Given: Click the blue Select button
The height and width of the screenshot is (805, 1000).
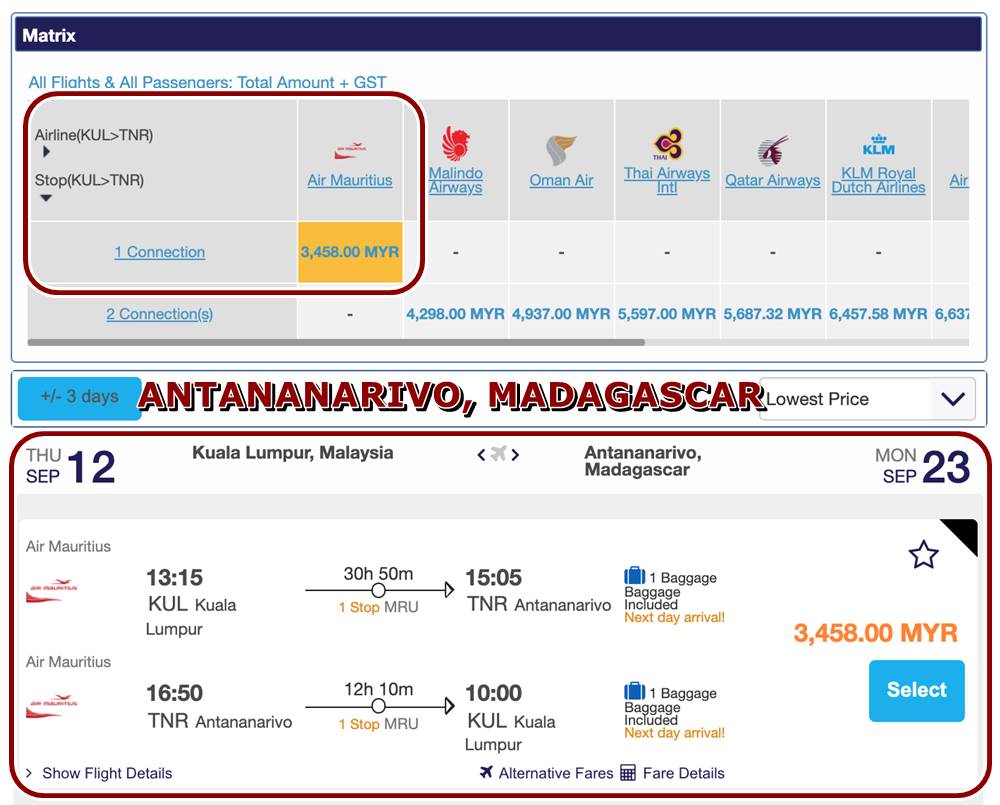Looking at the screenshot, I should coord(916,691).
